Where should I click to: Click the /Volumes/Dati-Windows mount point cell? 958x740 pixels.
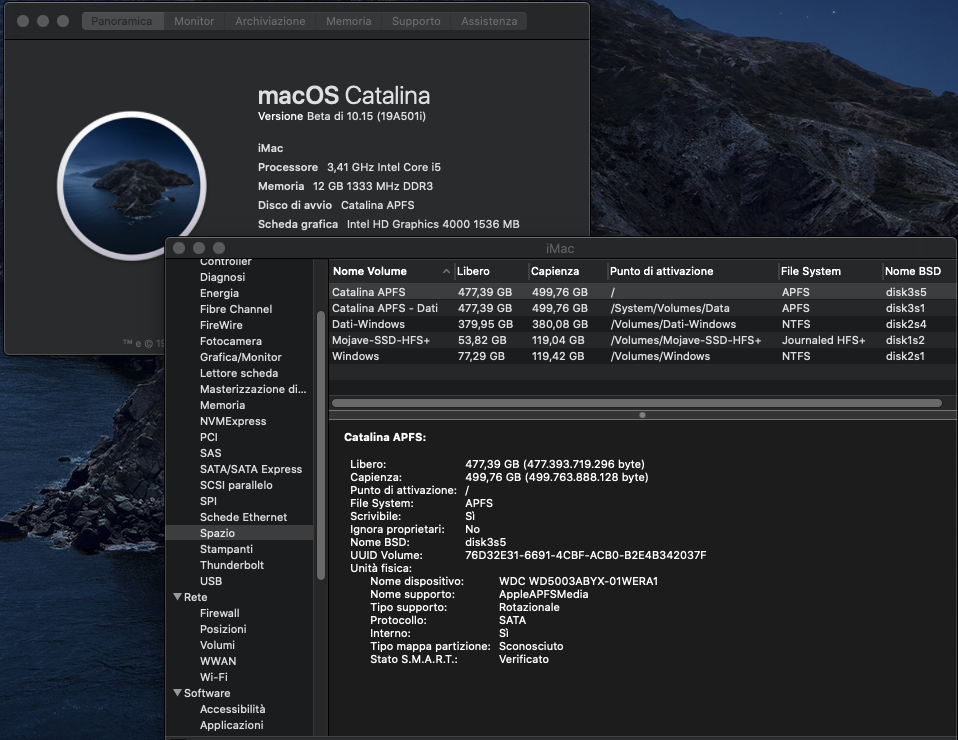673,324
